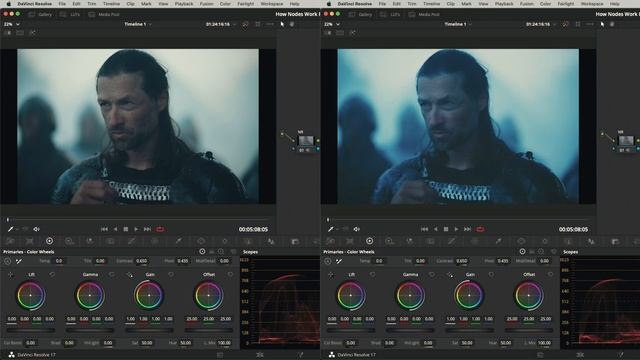Open 01:24:16:16 timecode dropdown in right window

click(x=541, y=24)
